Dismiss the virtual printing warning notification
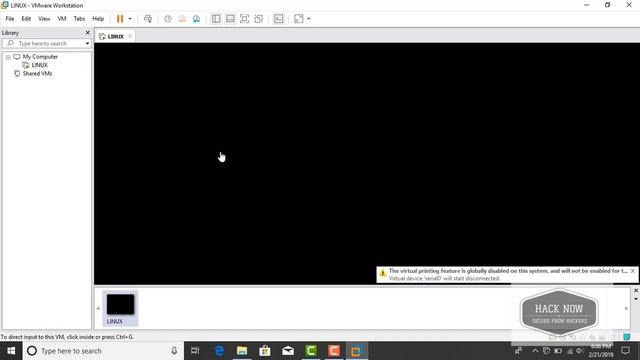Screen dimensions: 640x360 (632, 271)
